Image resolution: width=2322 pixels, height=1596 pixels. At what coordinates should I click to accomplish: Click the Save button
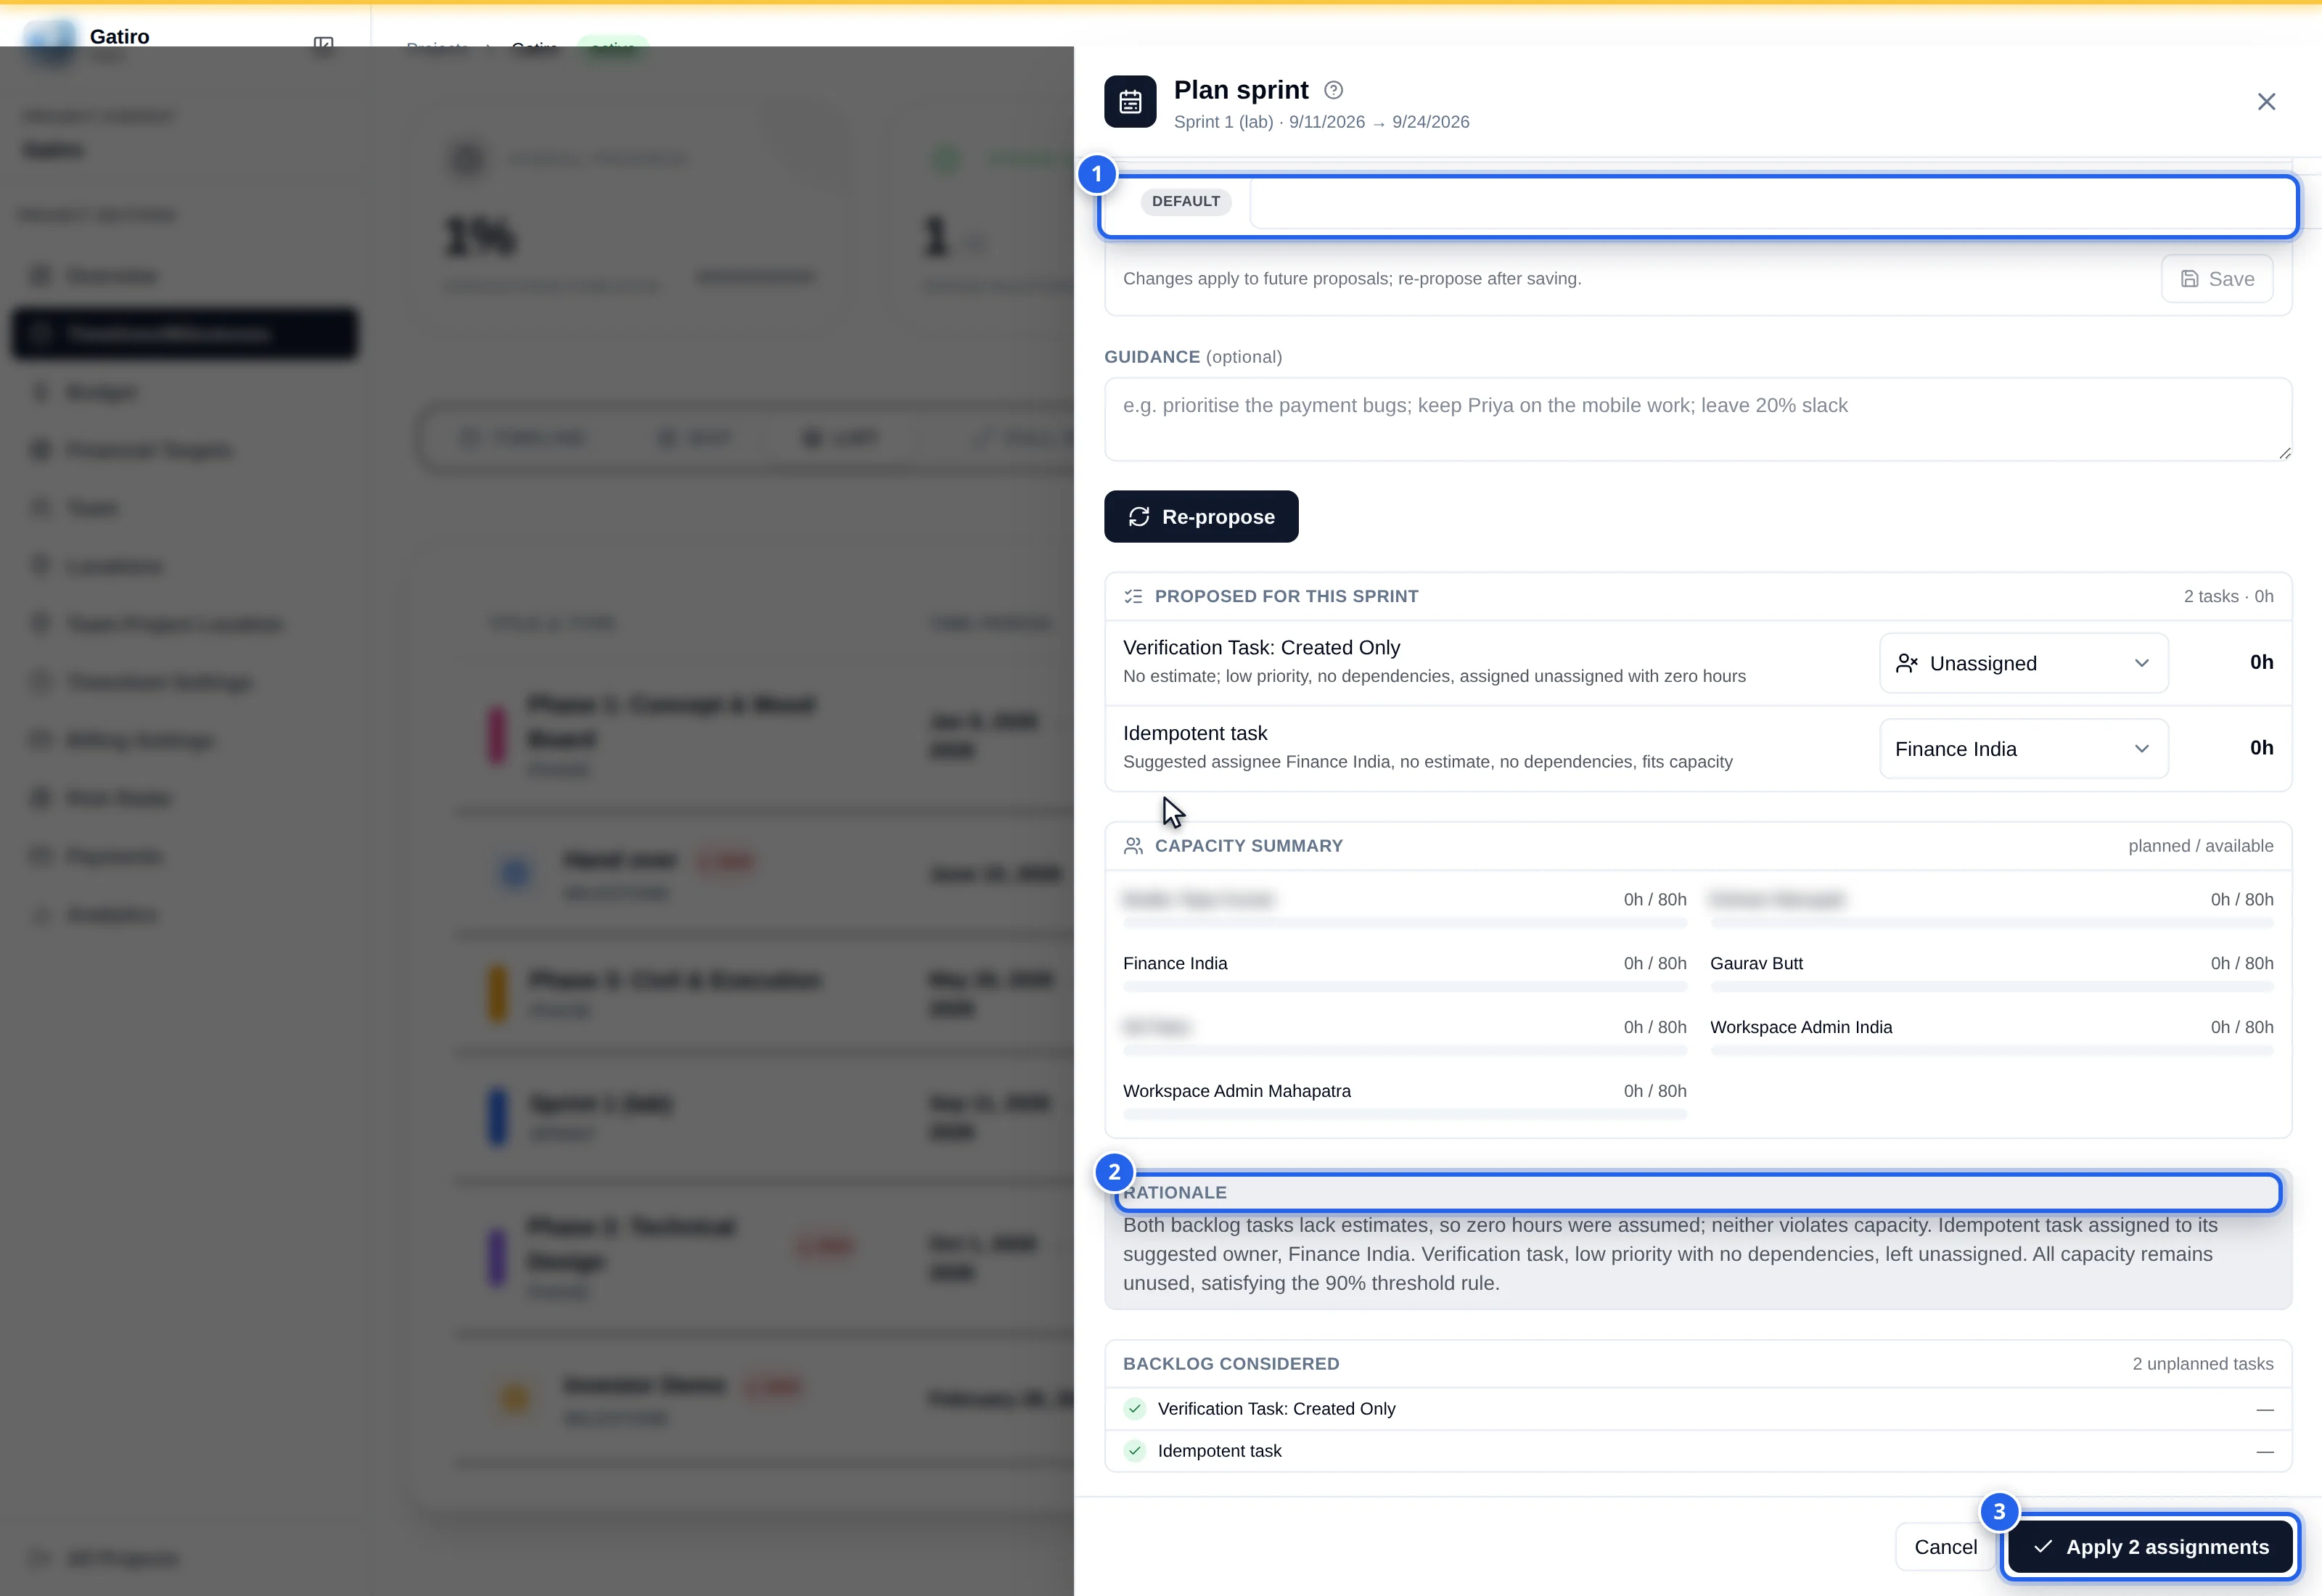[2217, 279]
